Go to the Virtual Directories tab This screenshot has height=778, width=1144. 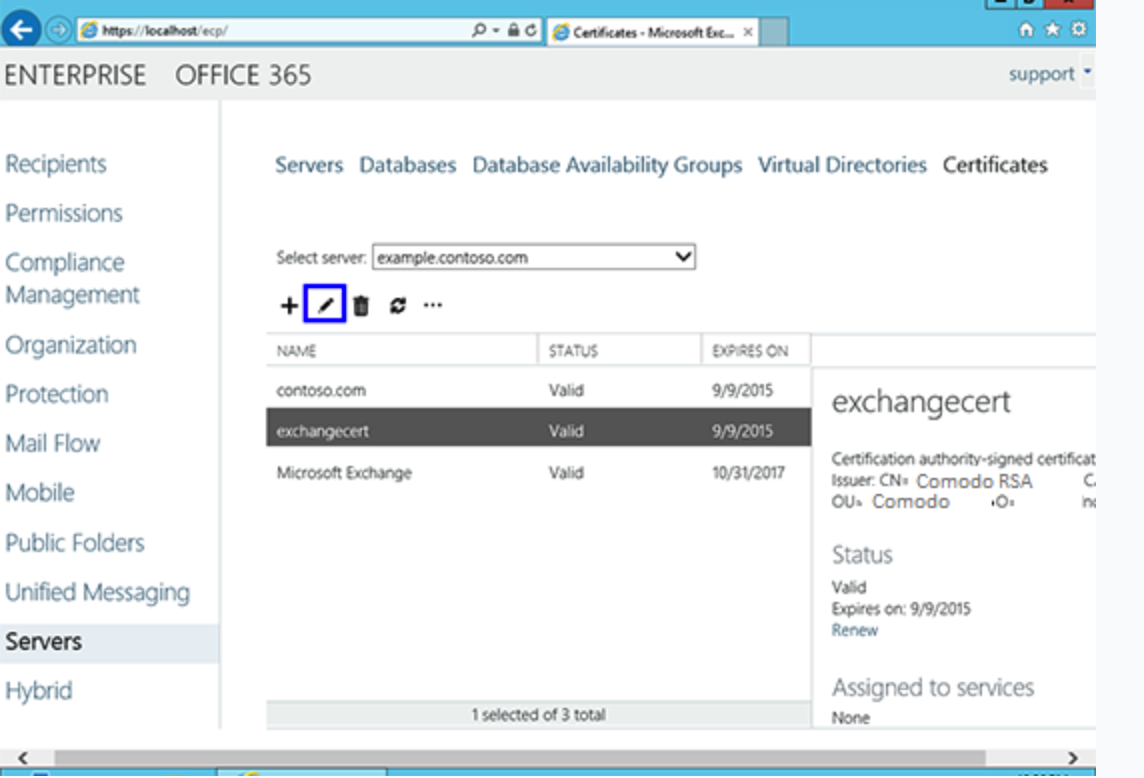842,165
